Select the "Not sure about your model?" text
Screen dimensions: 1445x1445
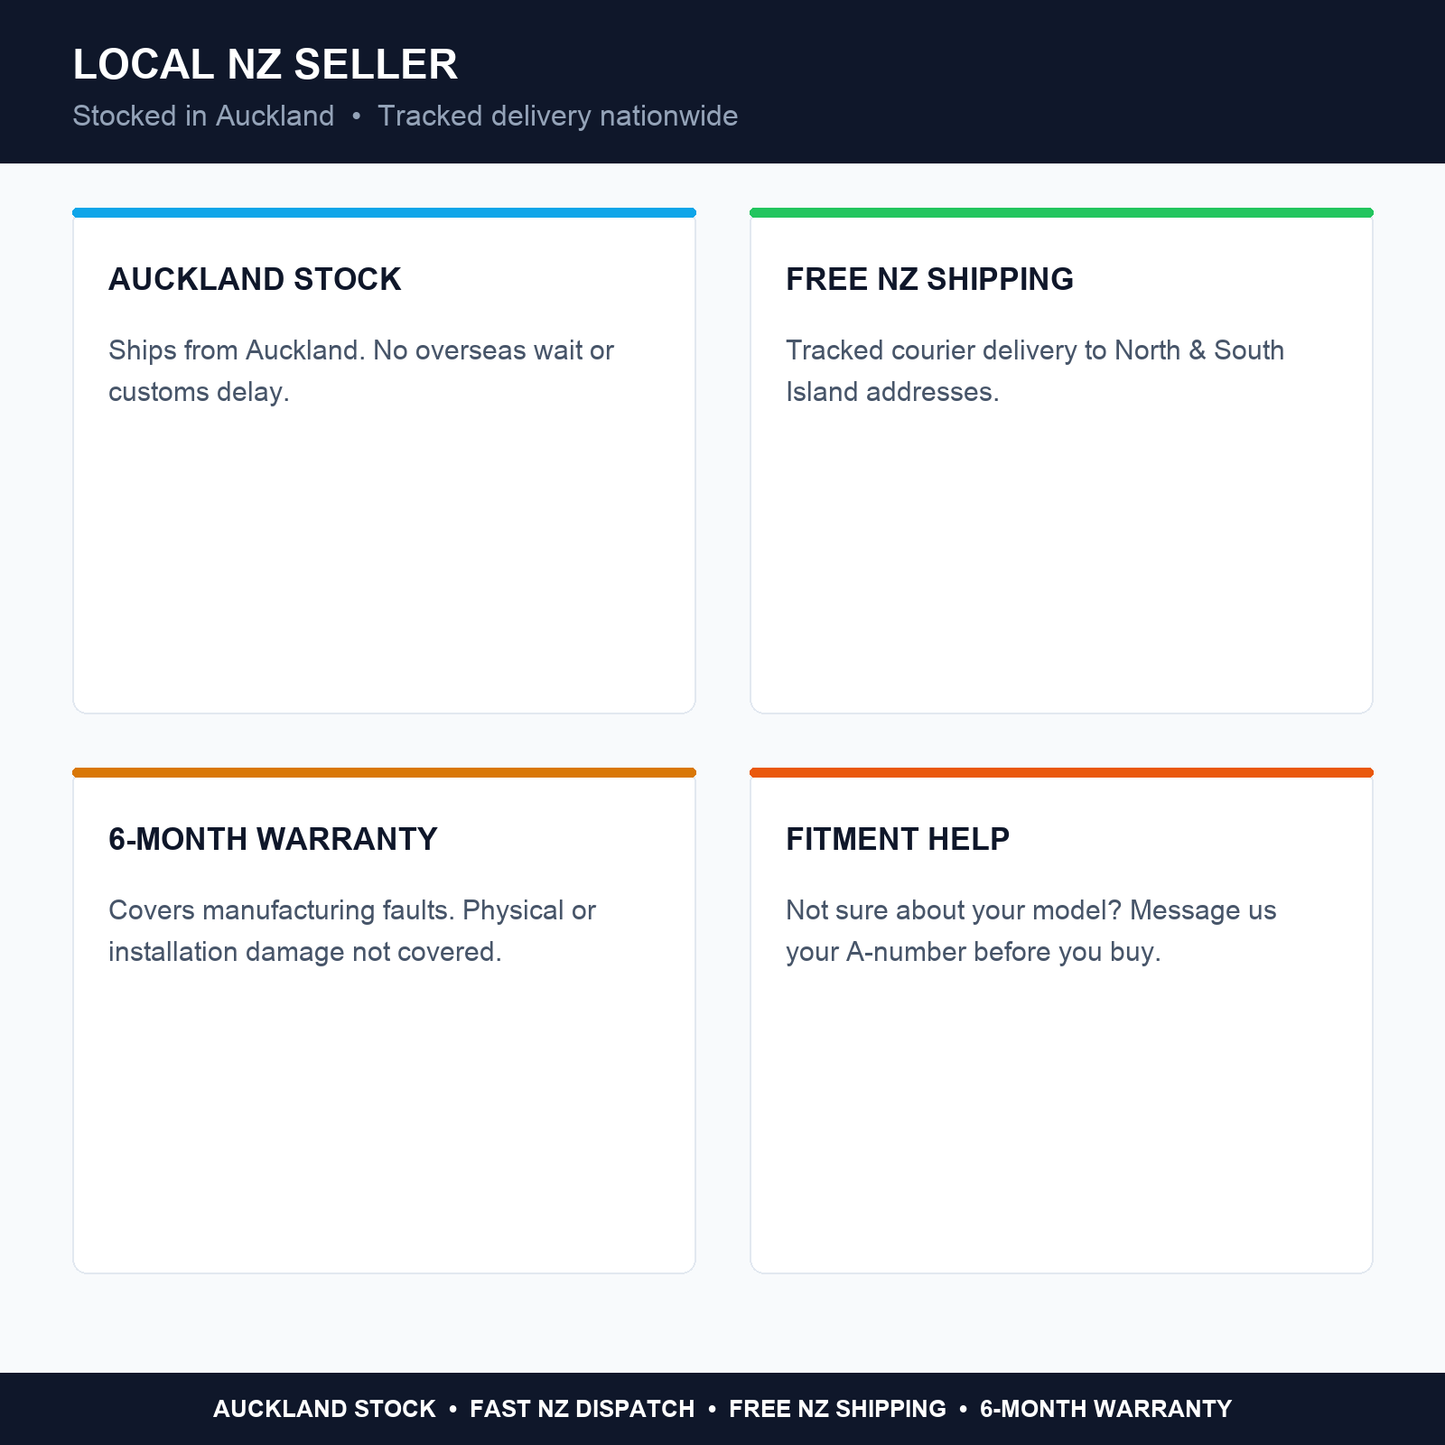(x=954, y=910)
